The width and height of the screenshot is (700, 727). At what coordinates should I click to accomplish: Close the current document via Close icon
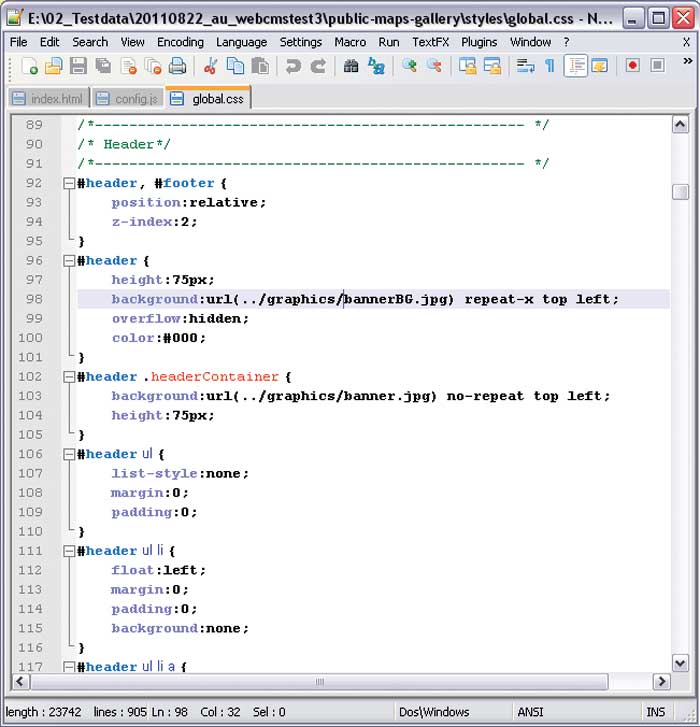[128, 66]
